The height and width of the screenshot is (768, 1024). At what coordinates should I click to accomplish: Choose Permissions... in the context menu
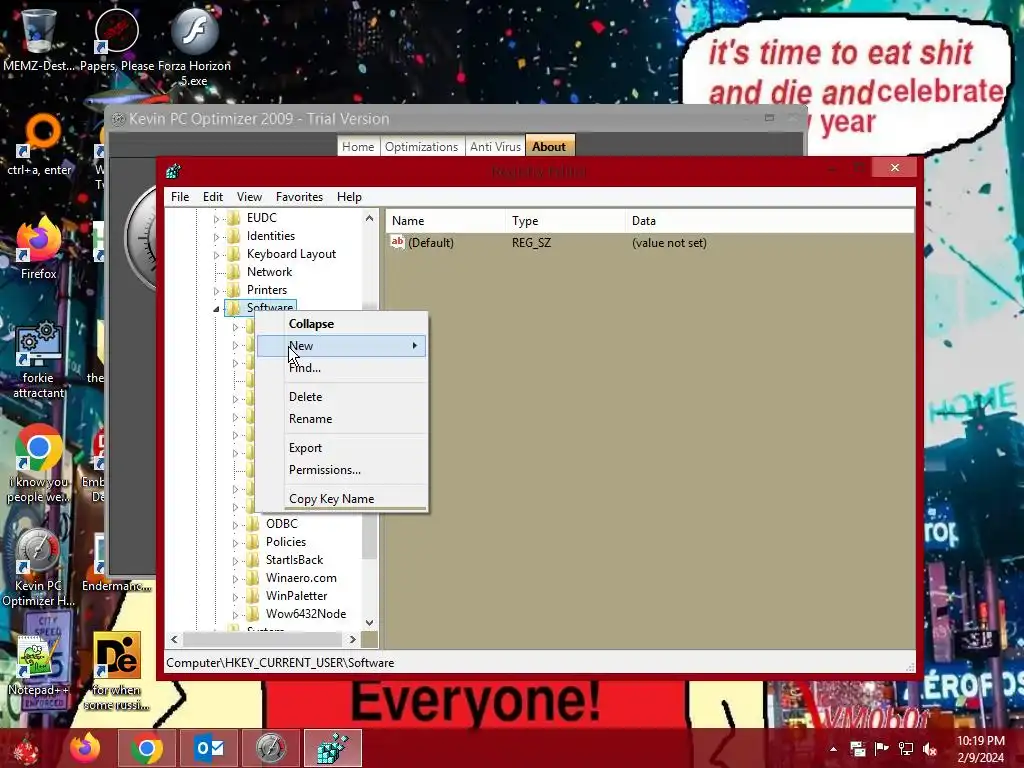(342, 470)
